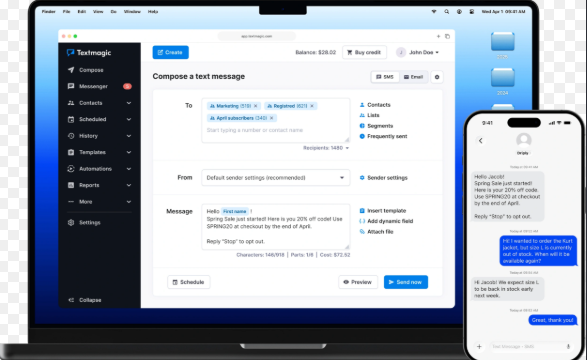Click the History clock icon

pyautogui.click(x=71, y=136)
